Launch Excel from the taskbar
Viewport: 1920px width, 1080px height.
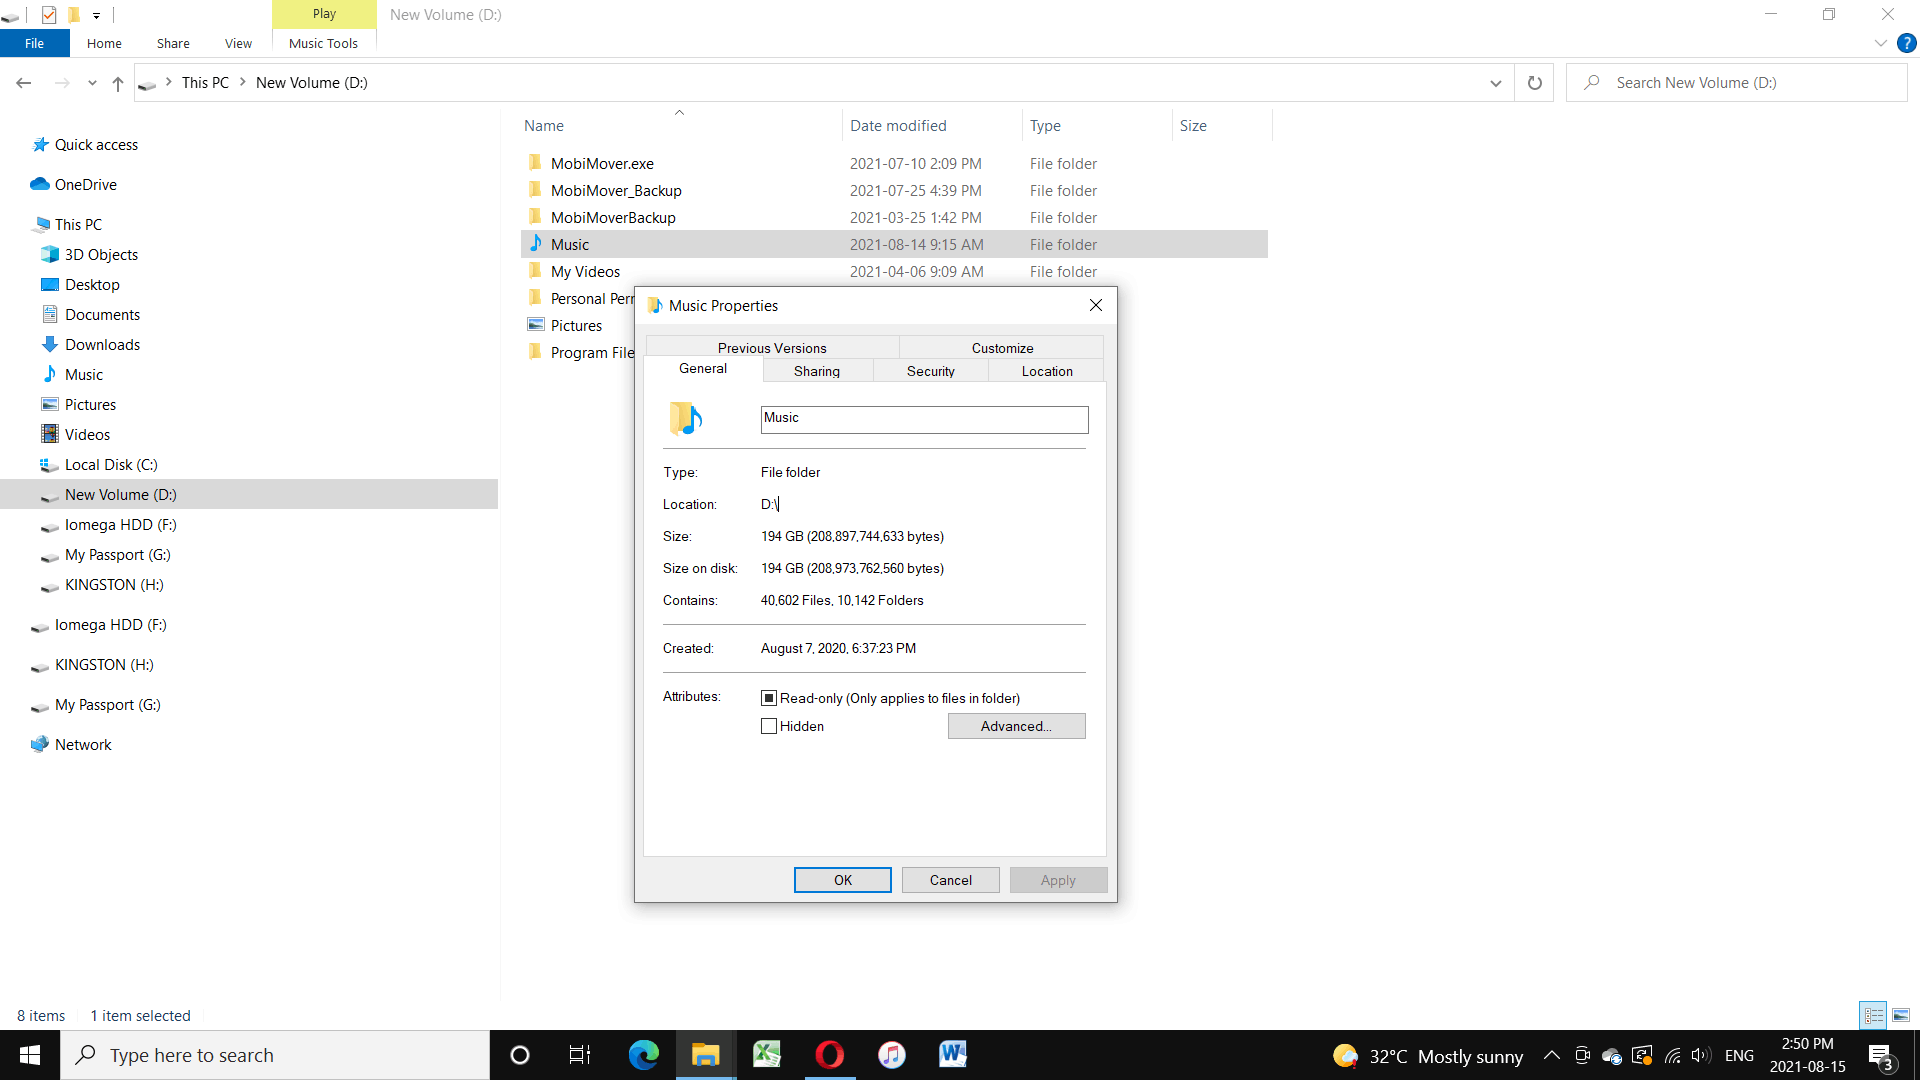767,1055
